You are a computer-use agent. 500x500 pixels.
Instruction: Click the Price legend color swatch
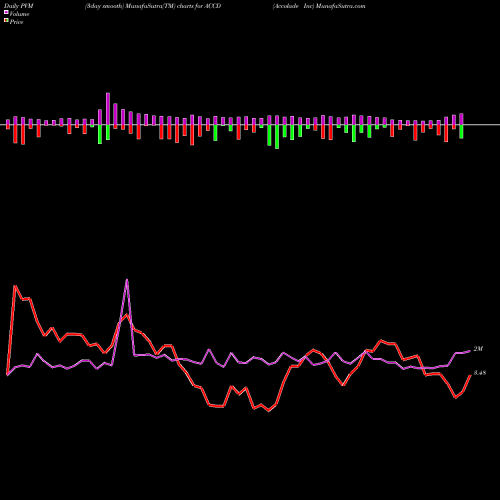pos(6,21)
